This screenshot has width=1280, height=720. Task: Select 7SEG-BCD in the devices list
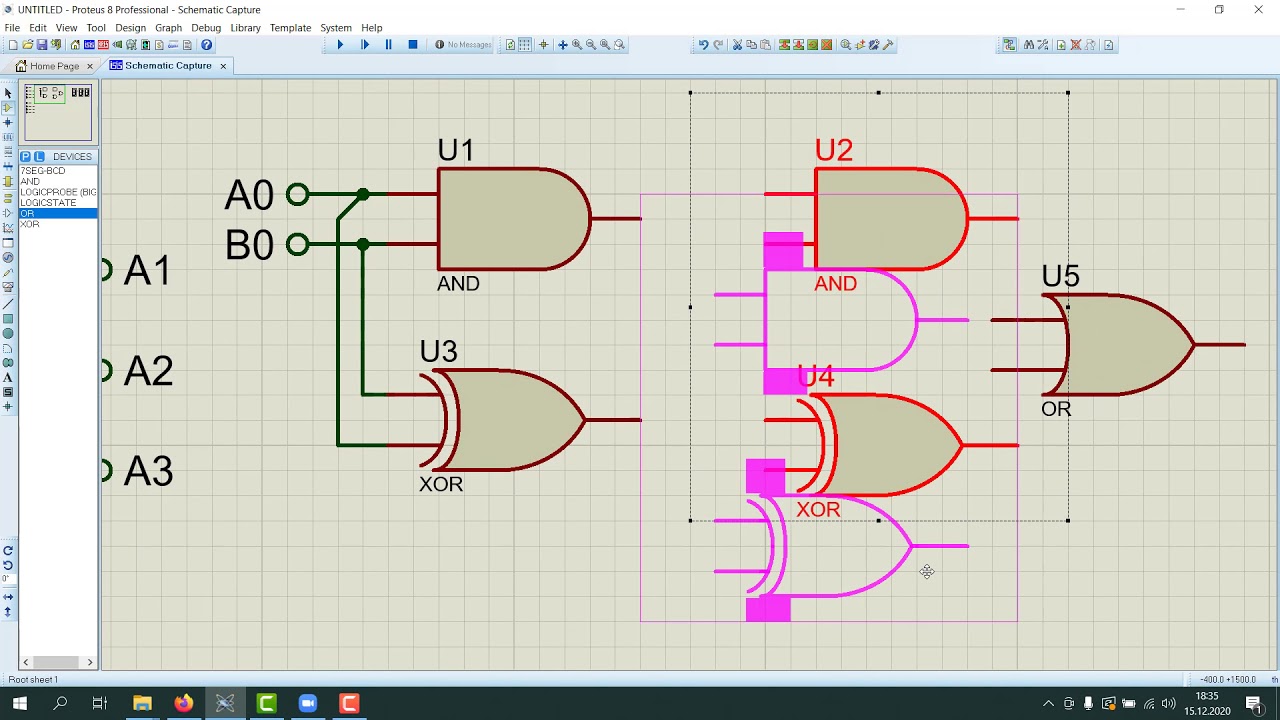[58, 171]
